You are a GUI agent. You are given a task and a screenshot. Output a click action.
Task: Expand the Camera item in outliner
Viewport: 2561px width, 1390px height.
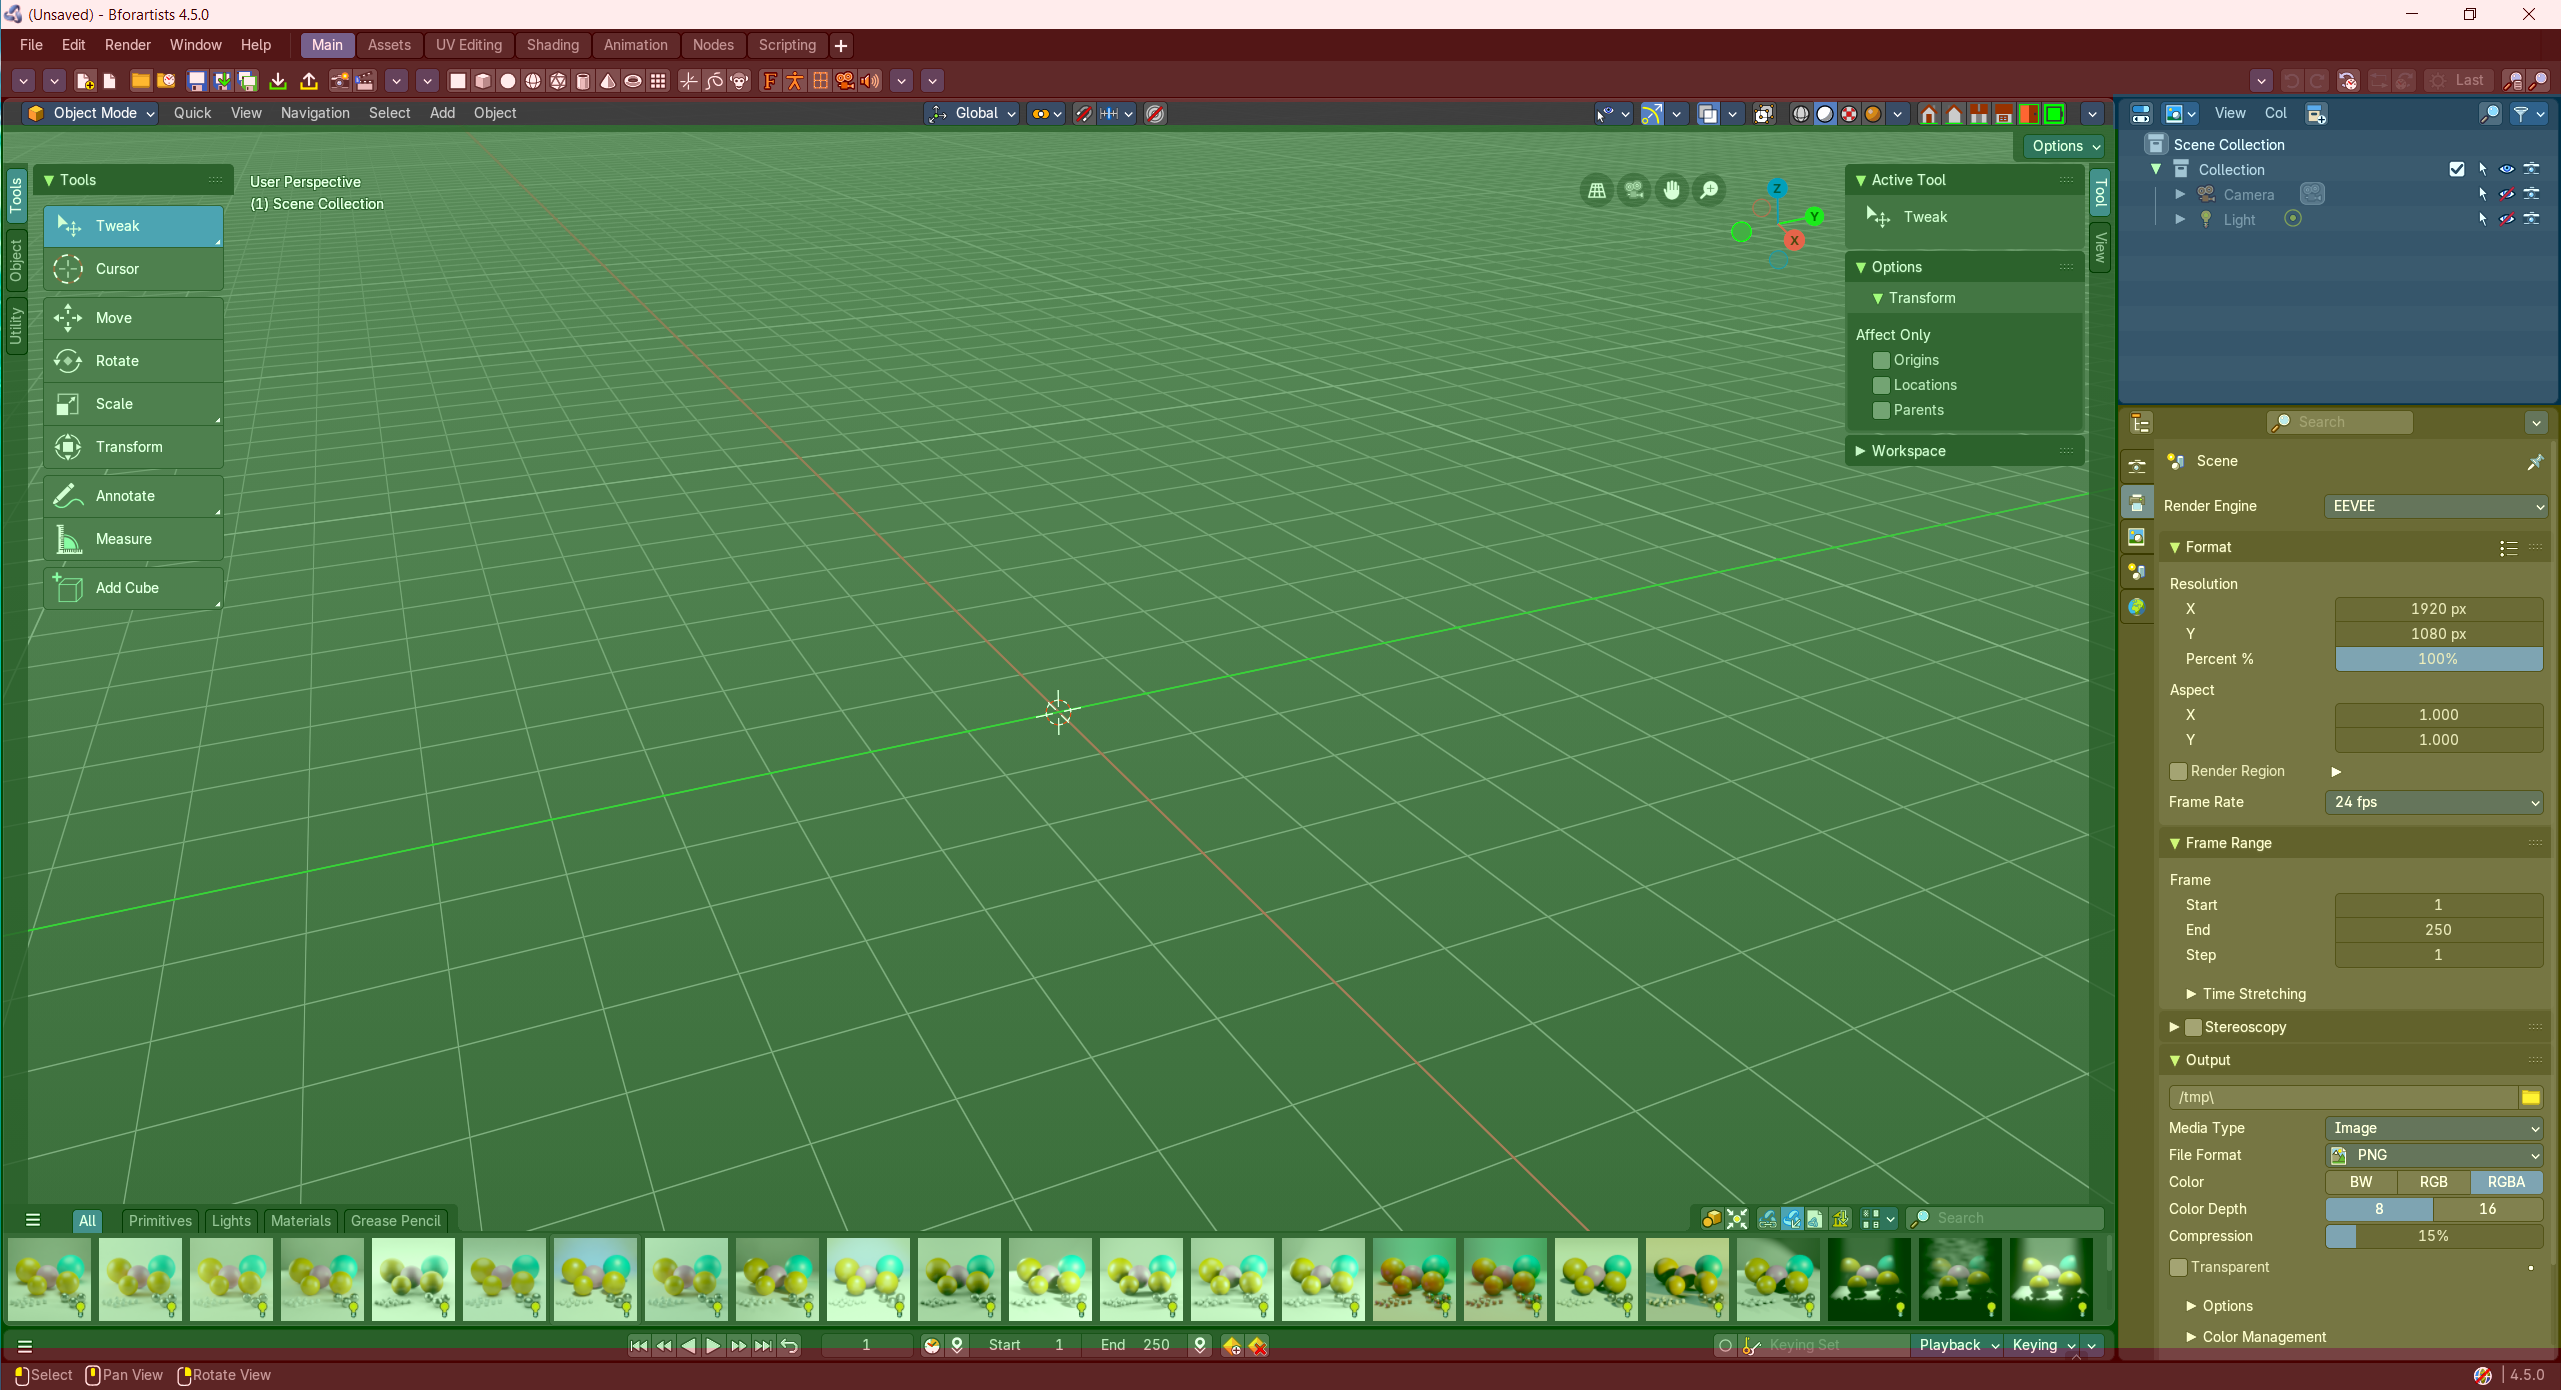(x=2180, y=194)
